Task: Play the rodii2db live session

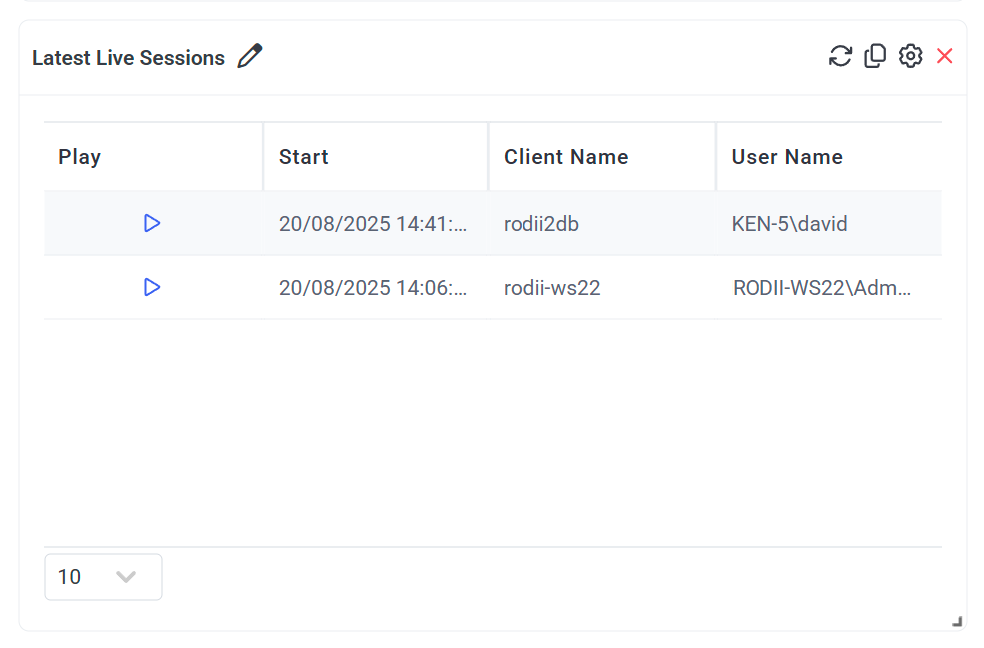Action: pyautogui.click(x=152, y=223)
